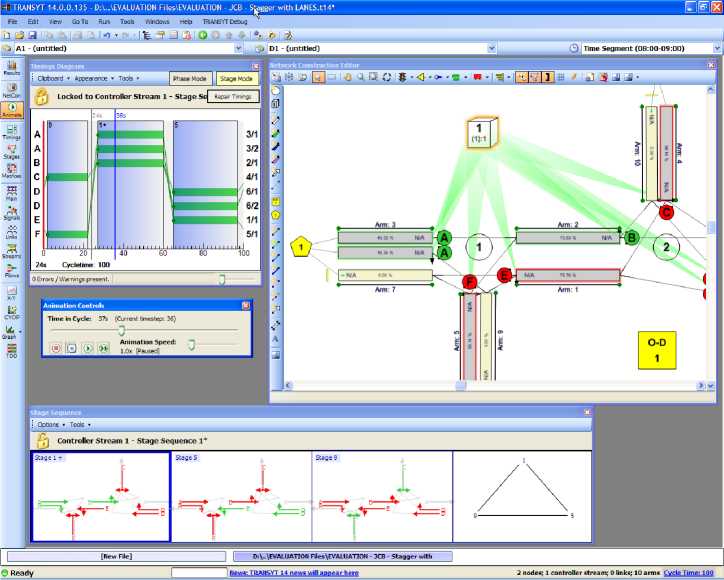The image size is (724, 580).
Task: Click the TRANSYT 14 news link
Action: point(294,573)
